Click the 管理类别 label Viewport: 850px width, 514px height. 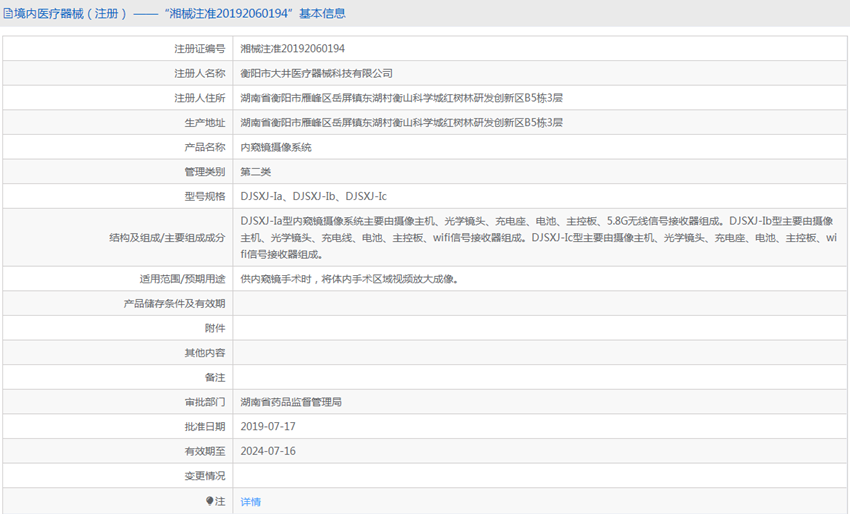tap(205, 172)
